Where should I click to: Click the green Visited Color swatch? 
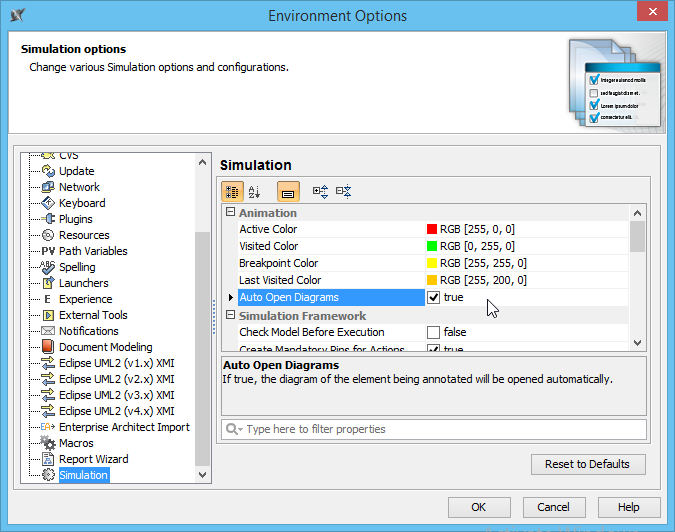pyautogui.click(x=432, y=246)
